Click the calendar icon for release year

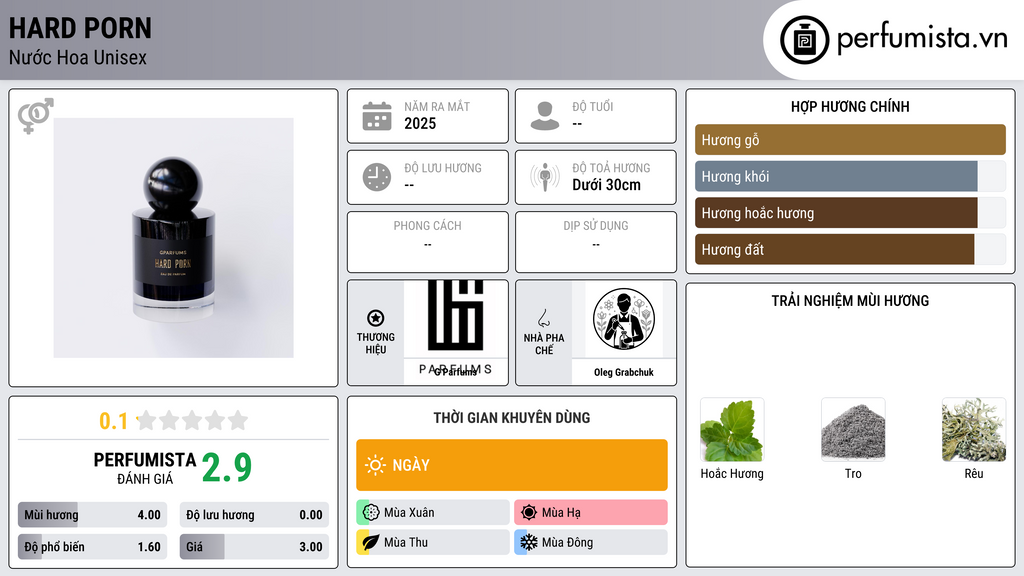pos(377,116)
